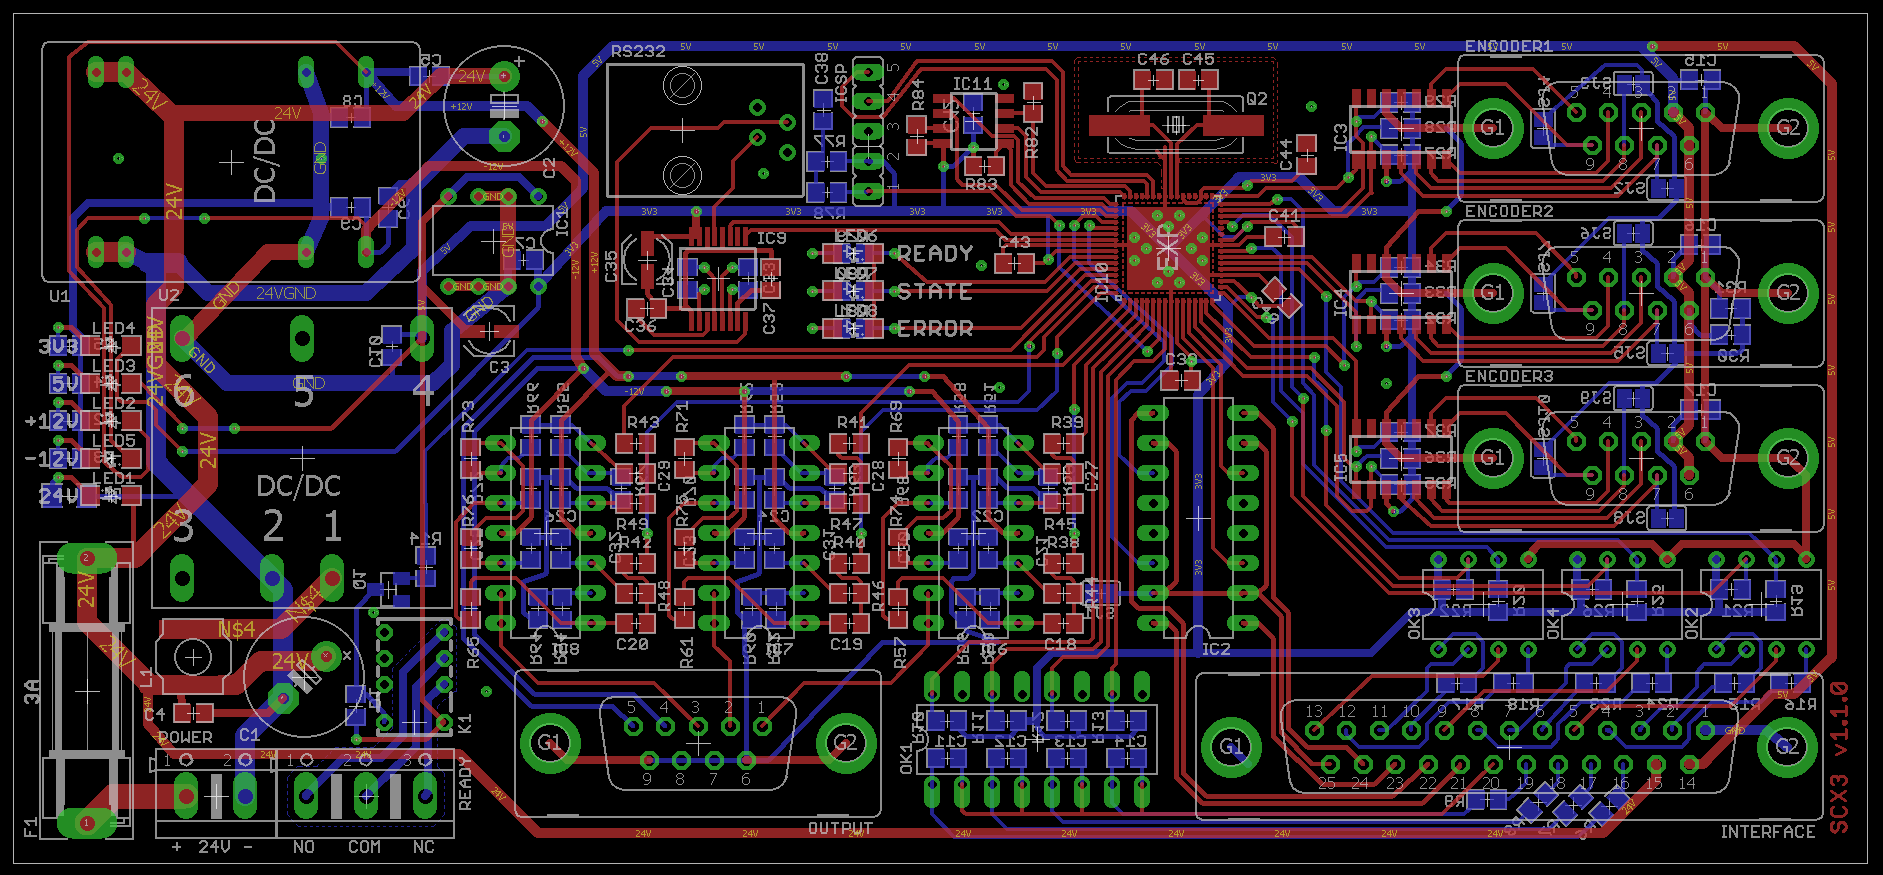Select the INTERFACE connector label
This screenshot has width=1883, height=875.
(x=1767, y=832)
